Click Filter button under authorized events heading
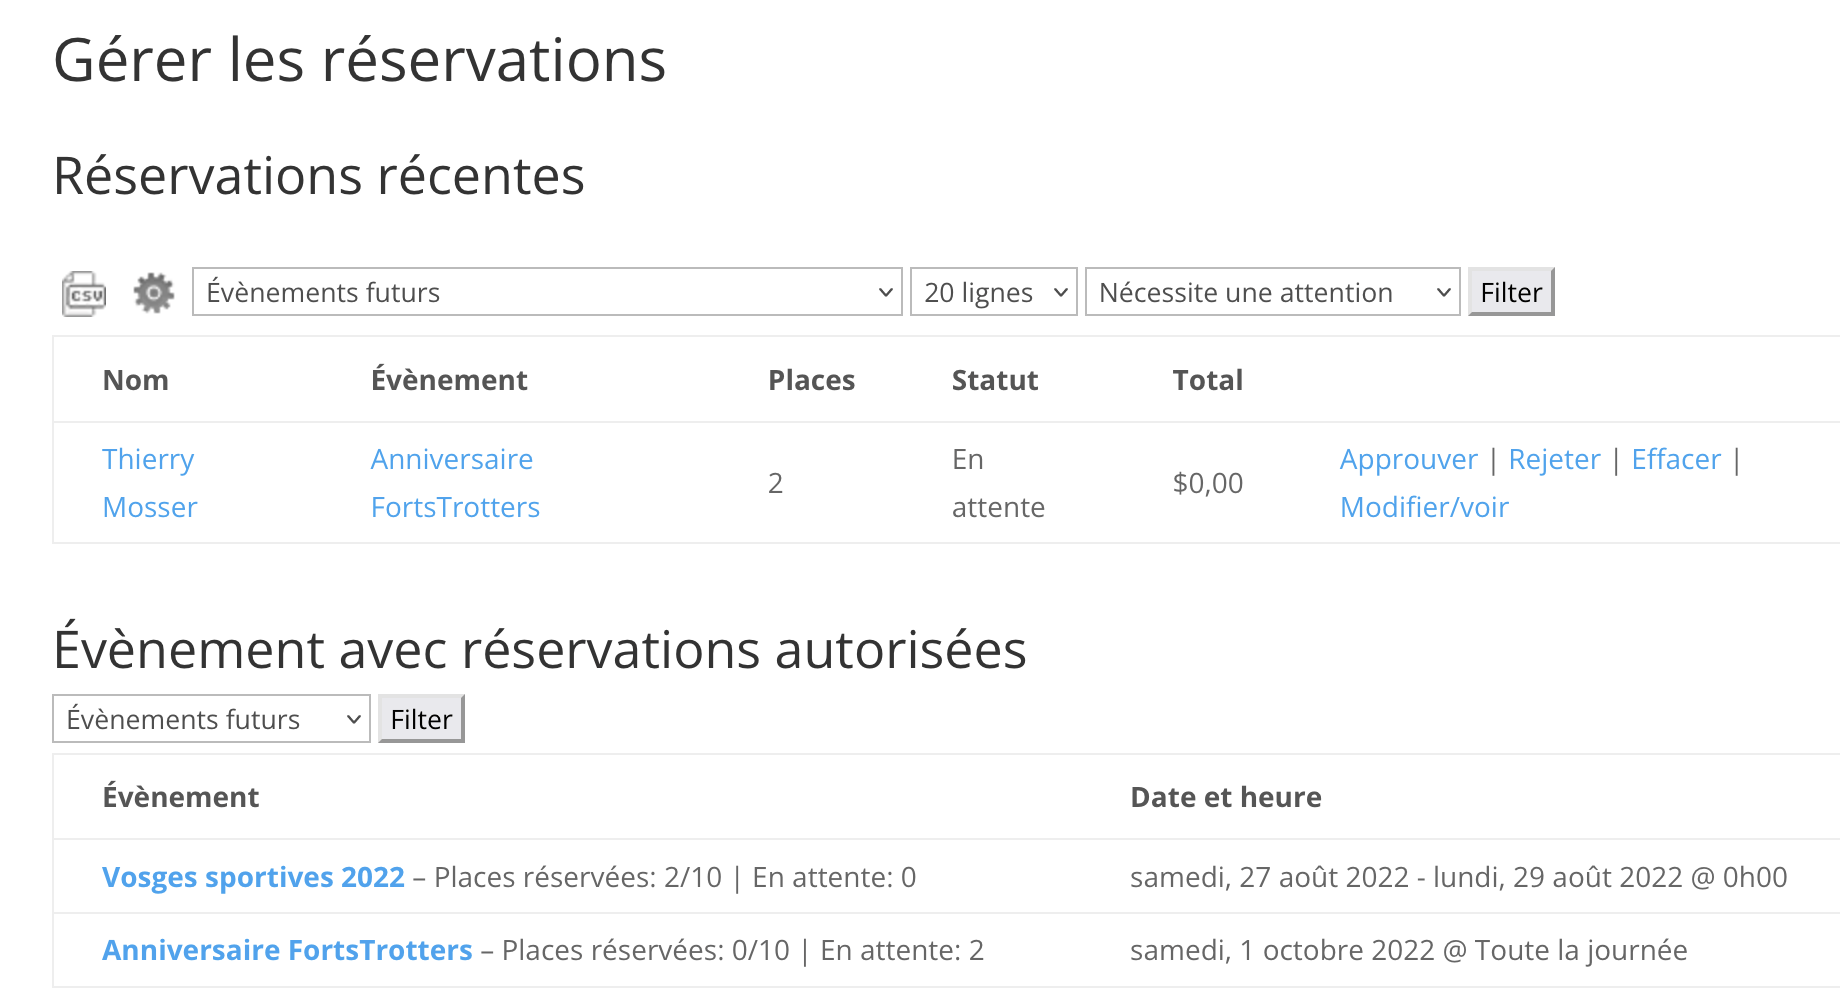 pos(421,719)
